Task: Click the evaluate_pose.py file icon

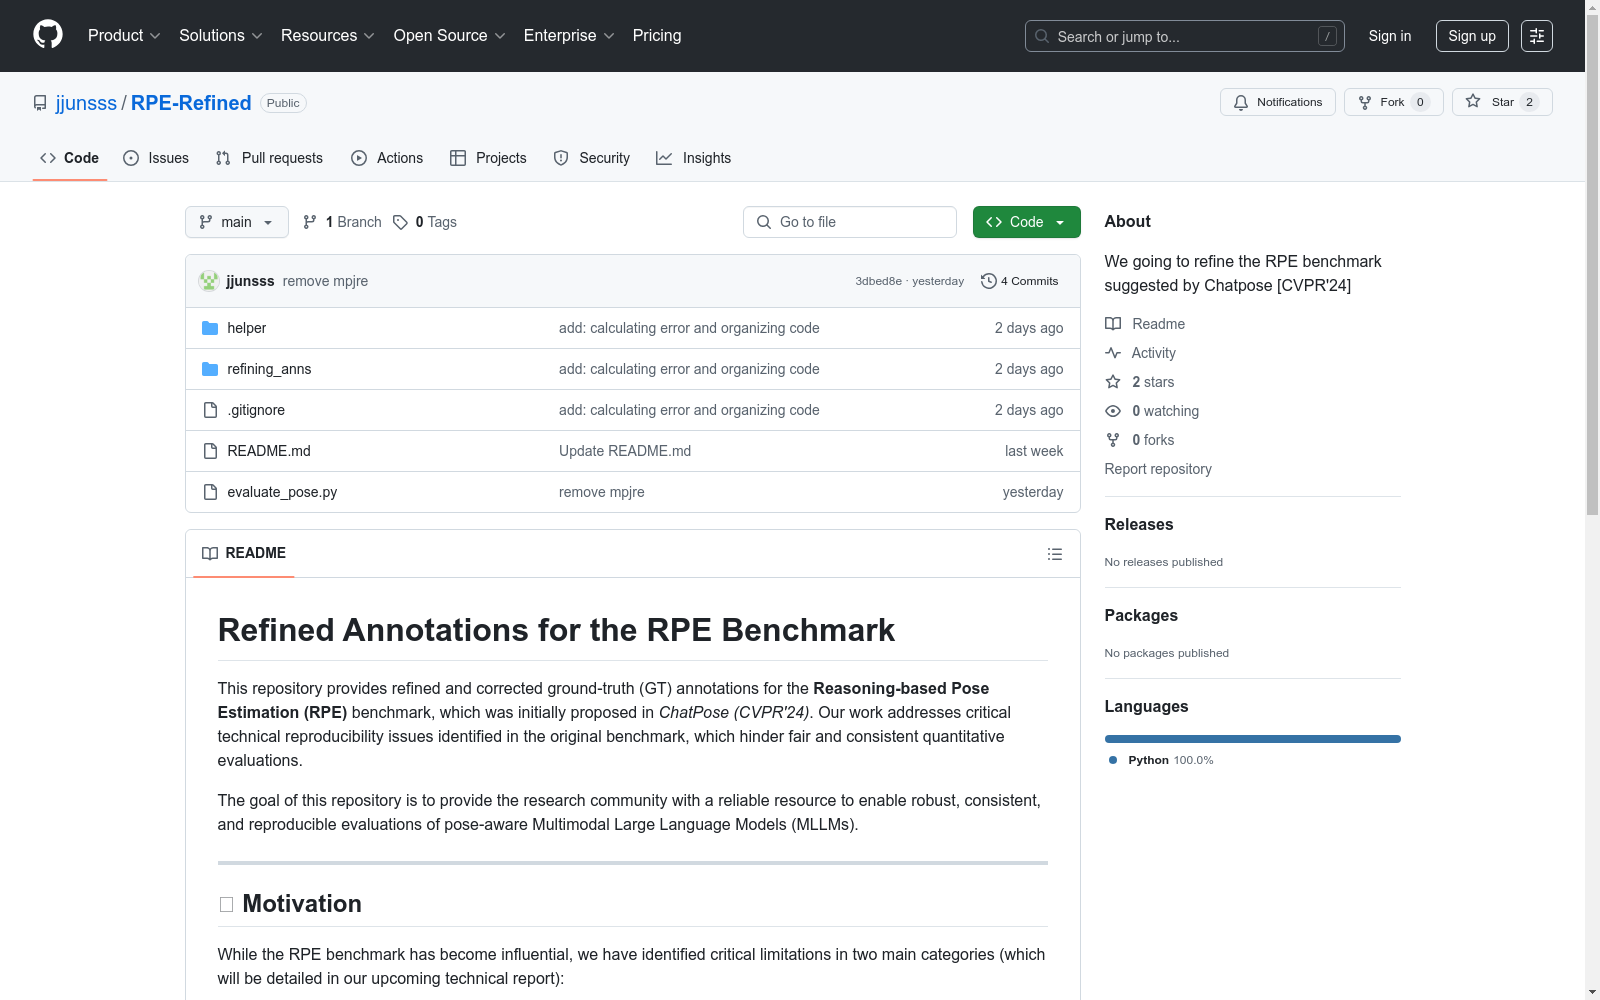Action: (210, 492)
